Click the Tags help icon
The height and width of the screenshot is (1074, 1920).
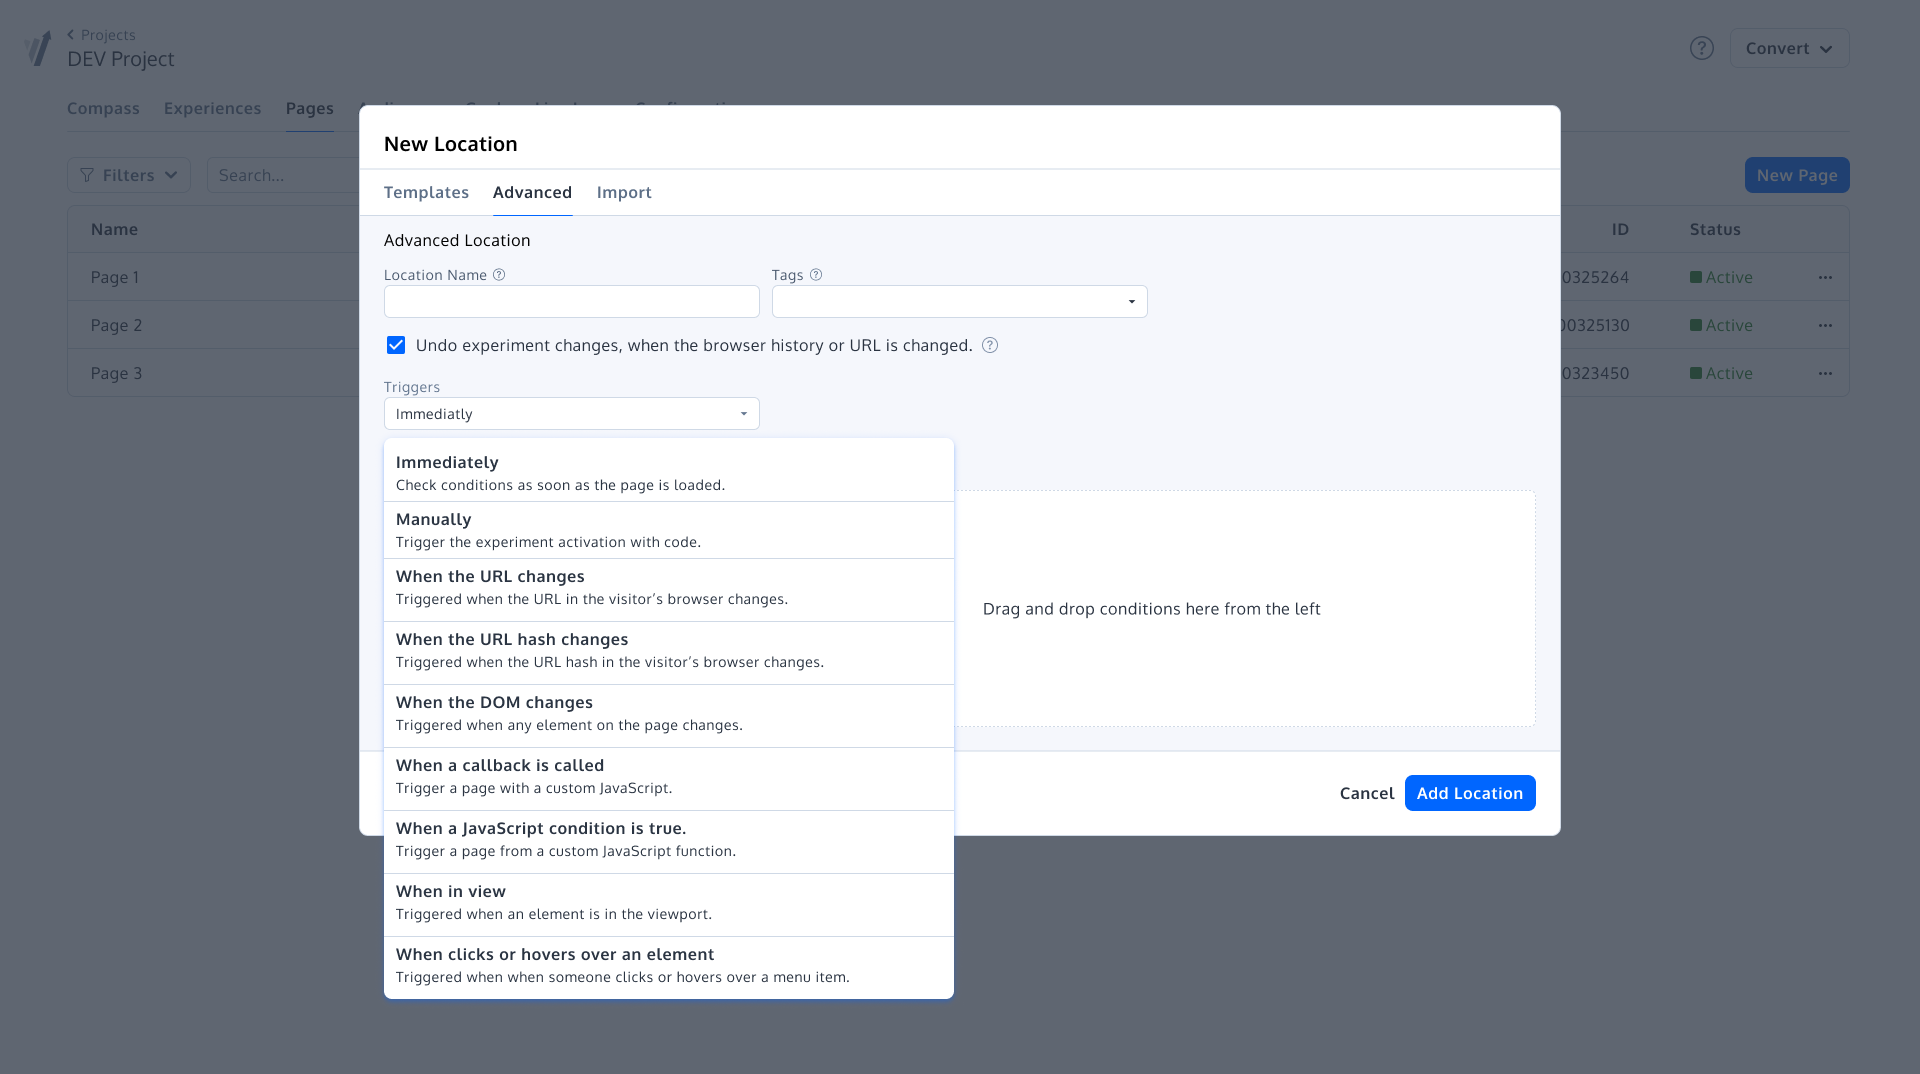point(816,275)
